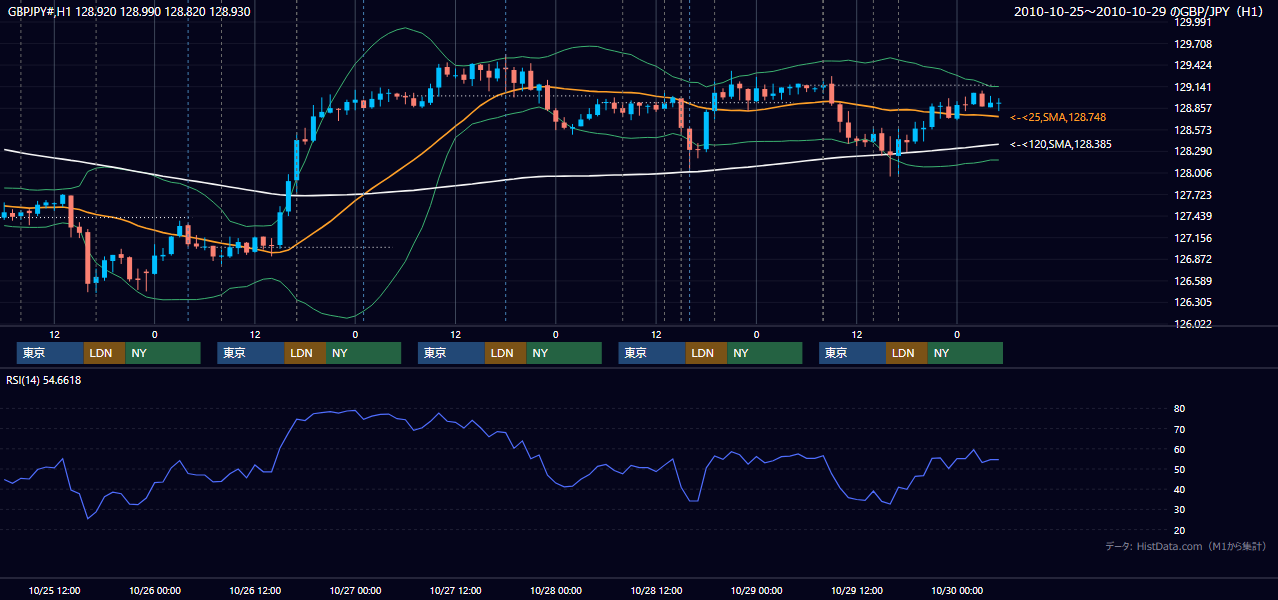Click RSI scale level 40
This screenshot has height=600, width=1278.
(x=1180, y=489)
